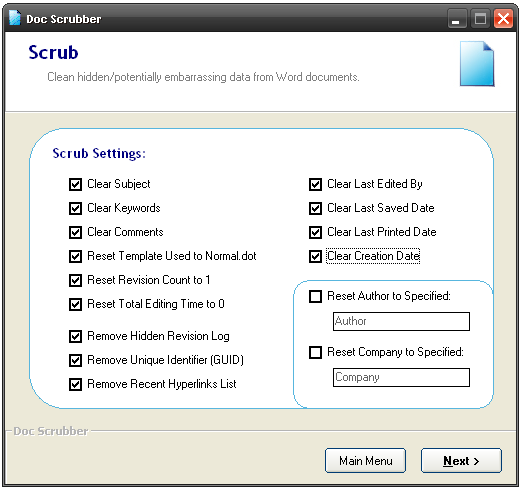
Task: Toggle Remove Unique Identifier (GUID) checkbox
Action: (75, 360)
